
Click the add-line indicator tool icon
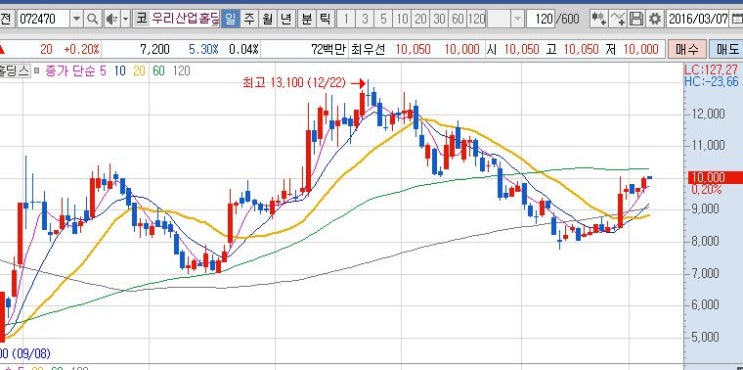617,19
